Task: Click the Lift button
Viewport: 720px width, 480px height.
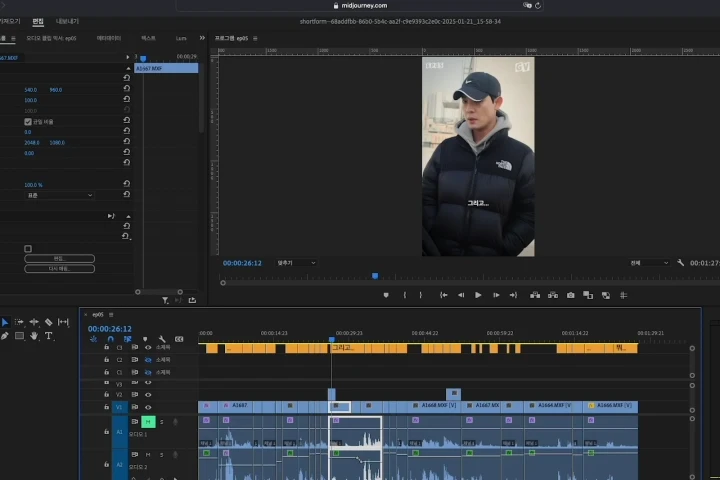Action: coord(535,295)
